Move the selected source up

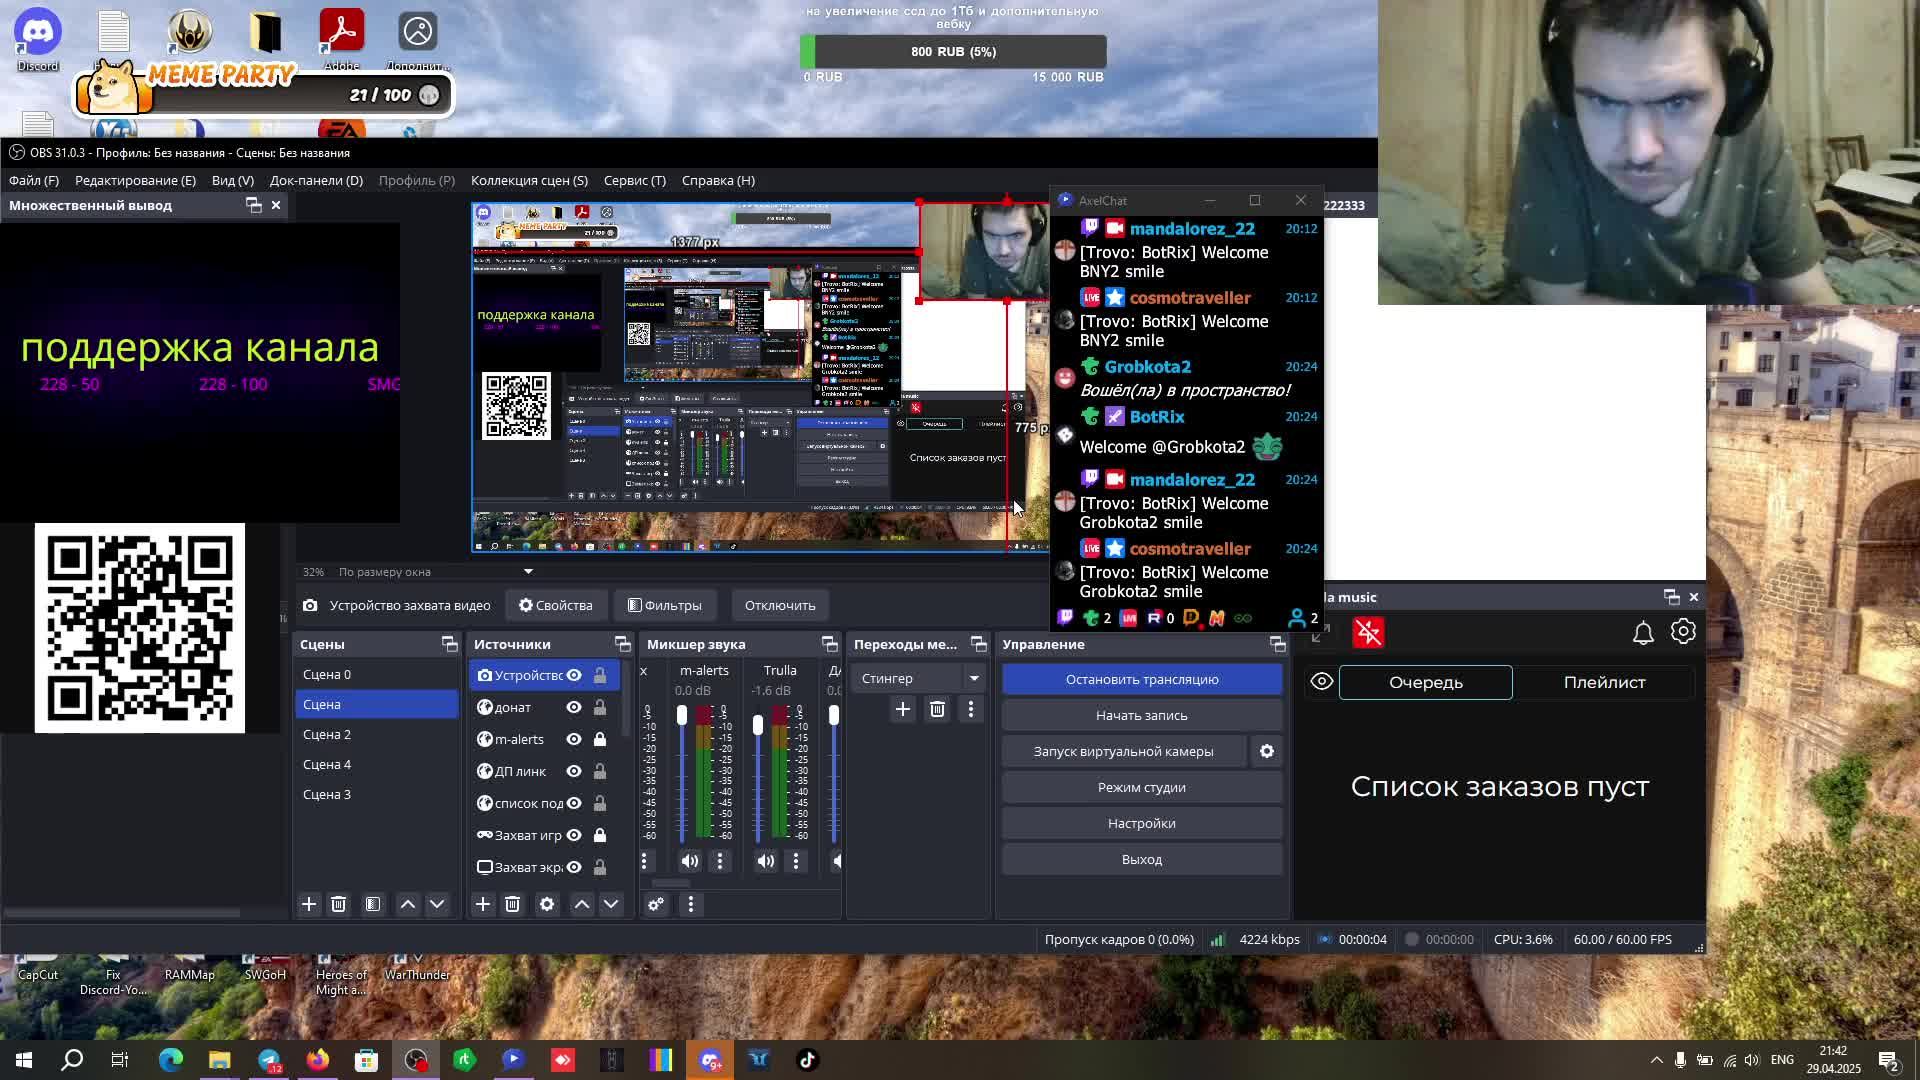pyautogui.click(x=581, y=904)
